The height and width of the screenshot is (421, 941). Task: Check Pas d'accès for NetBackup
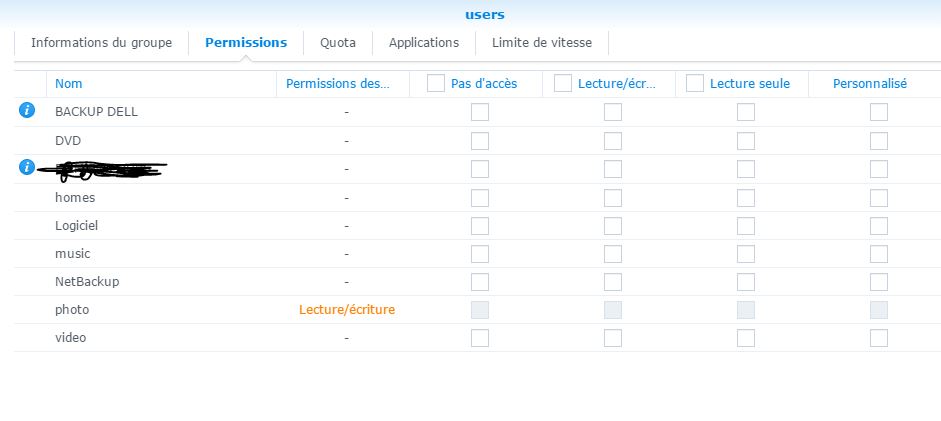pos(480,282)
